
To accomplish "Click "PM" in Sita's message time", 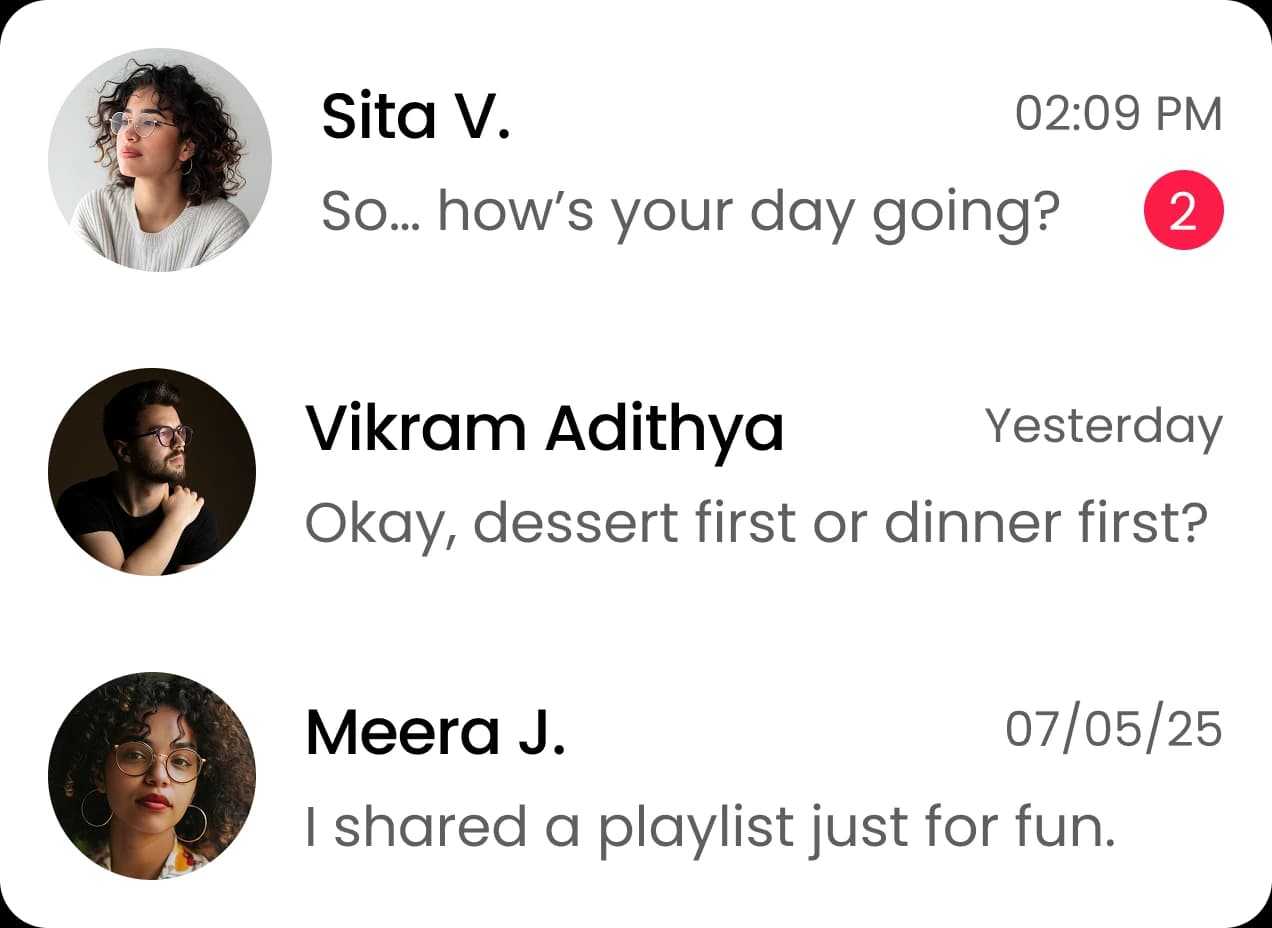I will [1189, 114].
